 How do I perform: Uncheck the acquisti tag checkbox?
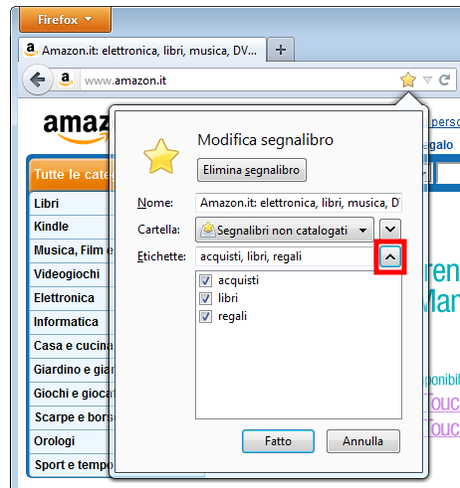205,280
